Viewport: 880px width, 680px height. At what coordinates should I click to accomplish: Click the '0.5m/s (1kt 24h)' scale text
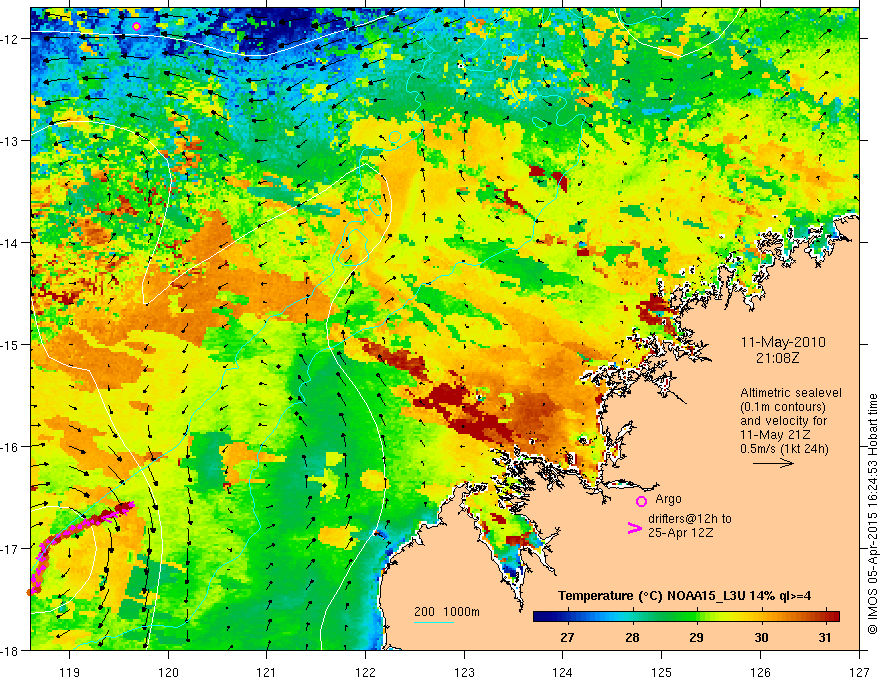pos(784,449)
